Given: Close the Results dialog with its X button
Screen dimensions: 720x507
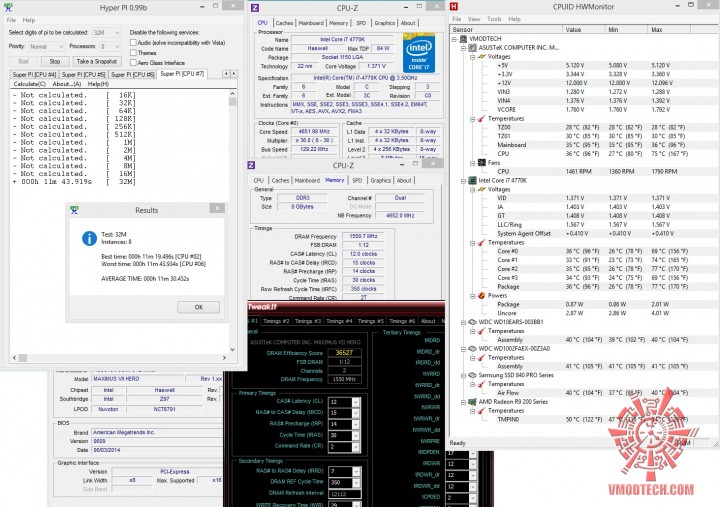Looking at the screenshot, I should tap(217, 208).
